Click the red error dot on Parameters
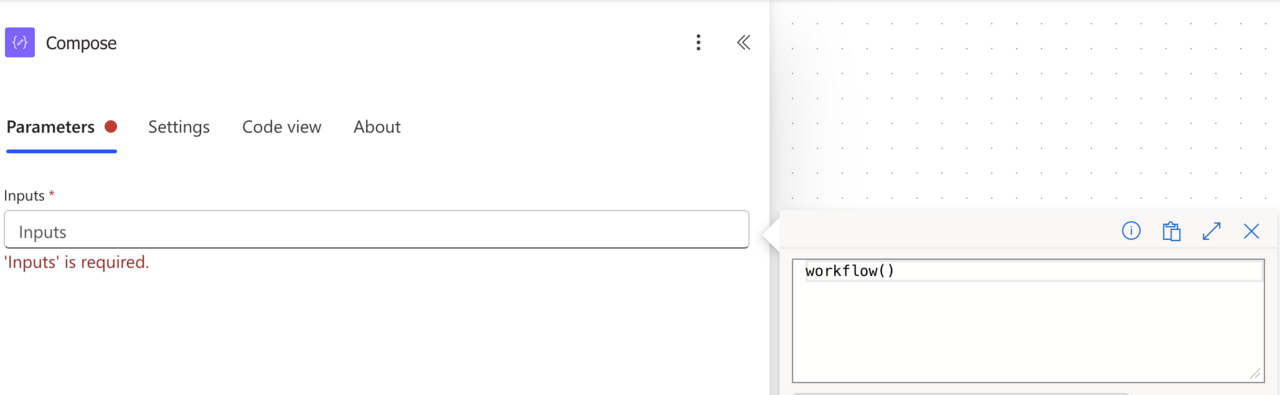 click(x=111, y=127)
